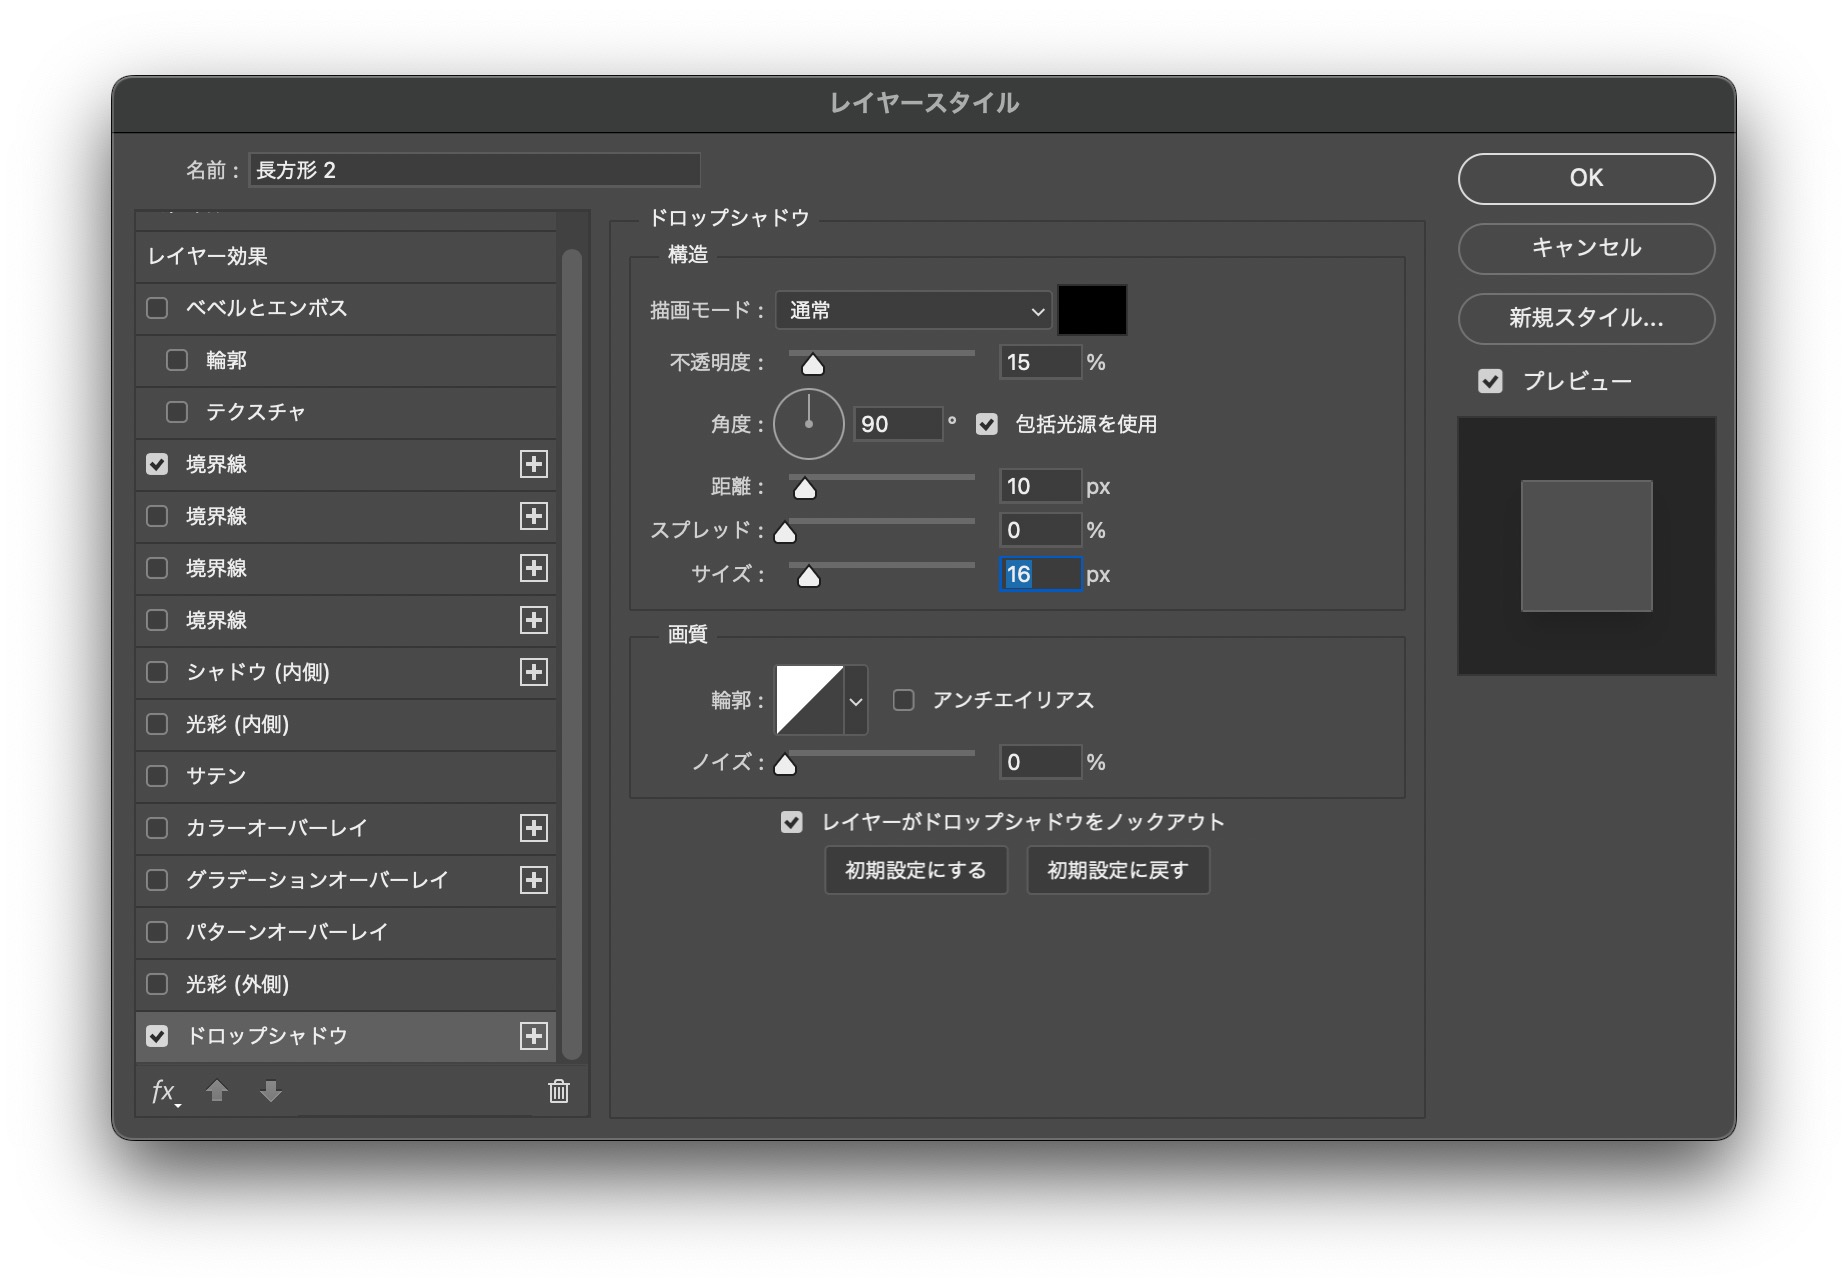Enable the 輪郭 sub-effect checkbox
The image size is (1848, 1288).
click(177, 360)
